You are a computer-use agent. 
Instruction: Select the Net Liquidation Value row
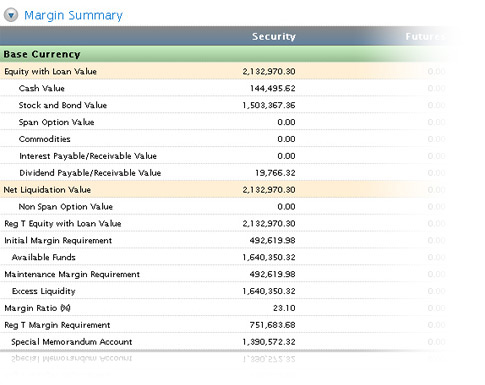pos(227,190)
